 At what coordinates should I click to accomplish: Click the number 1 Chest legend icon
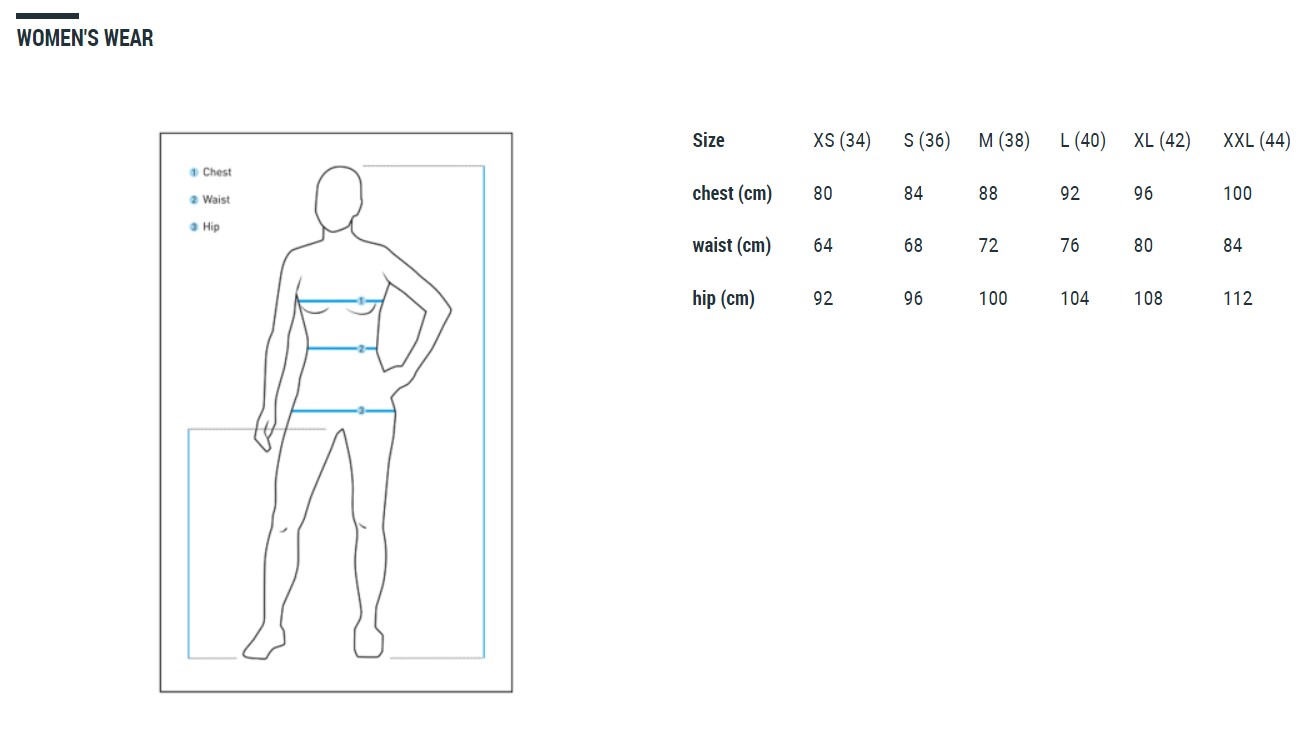(x=194, y=172)
